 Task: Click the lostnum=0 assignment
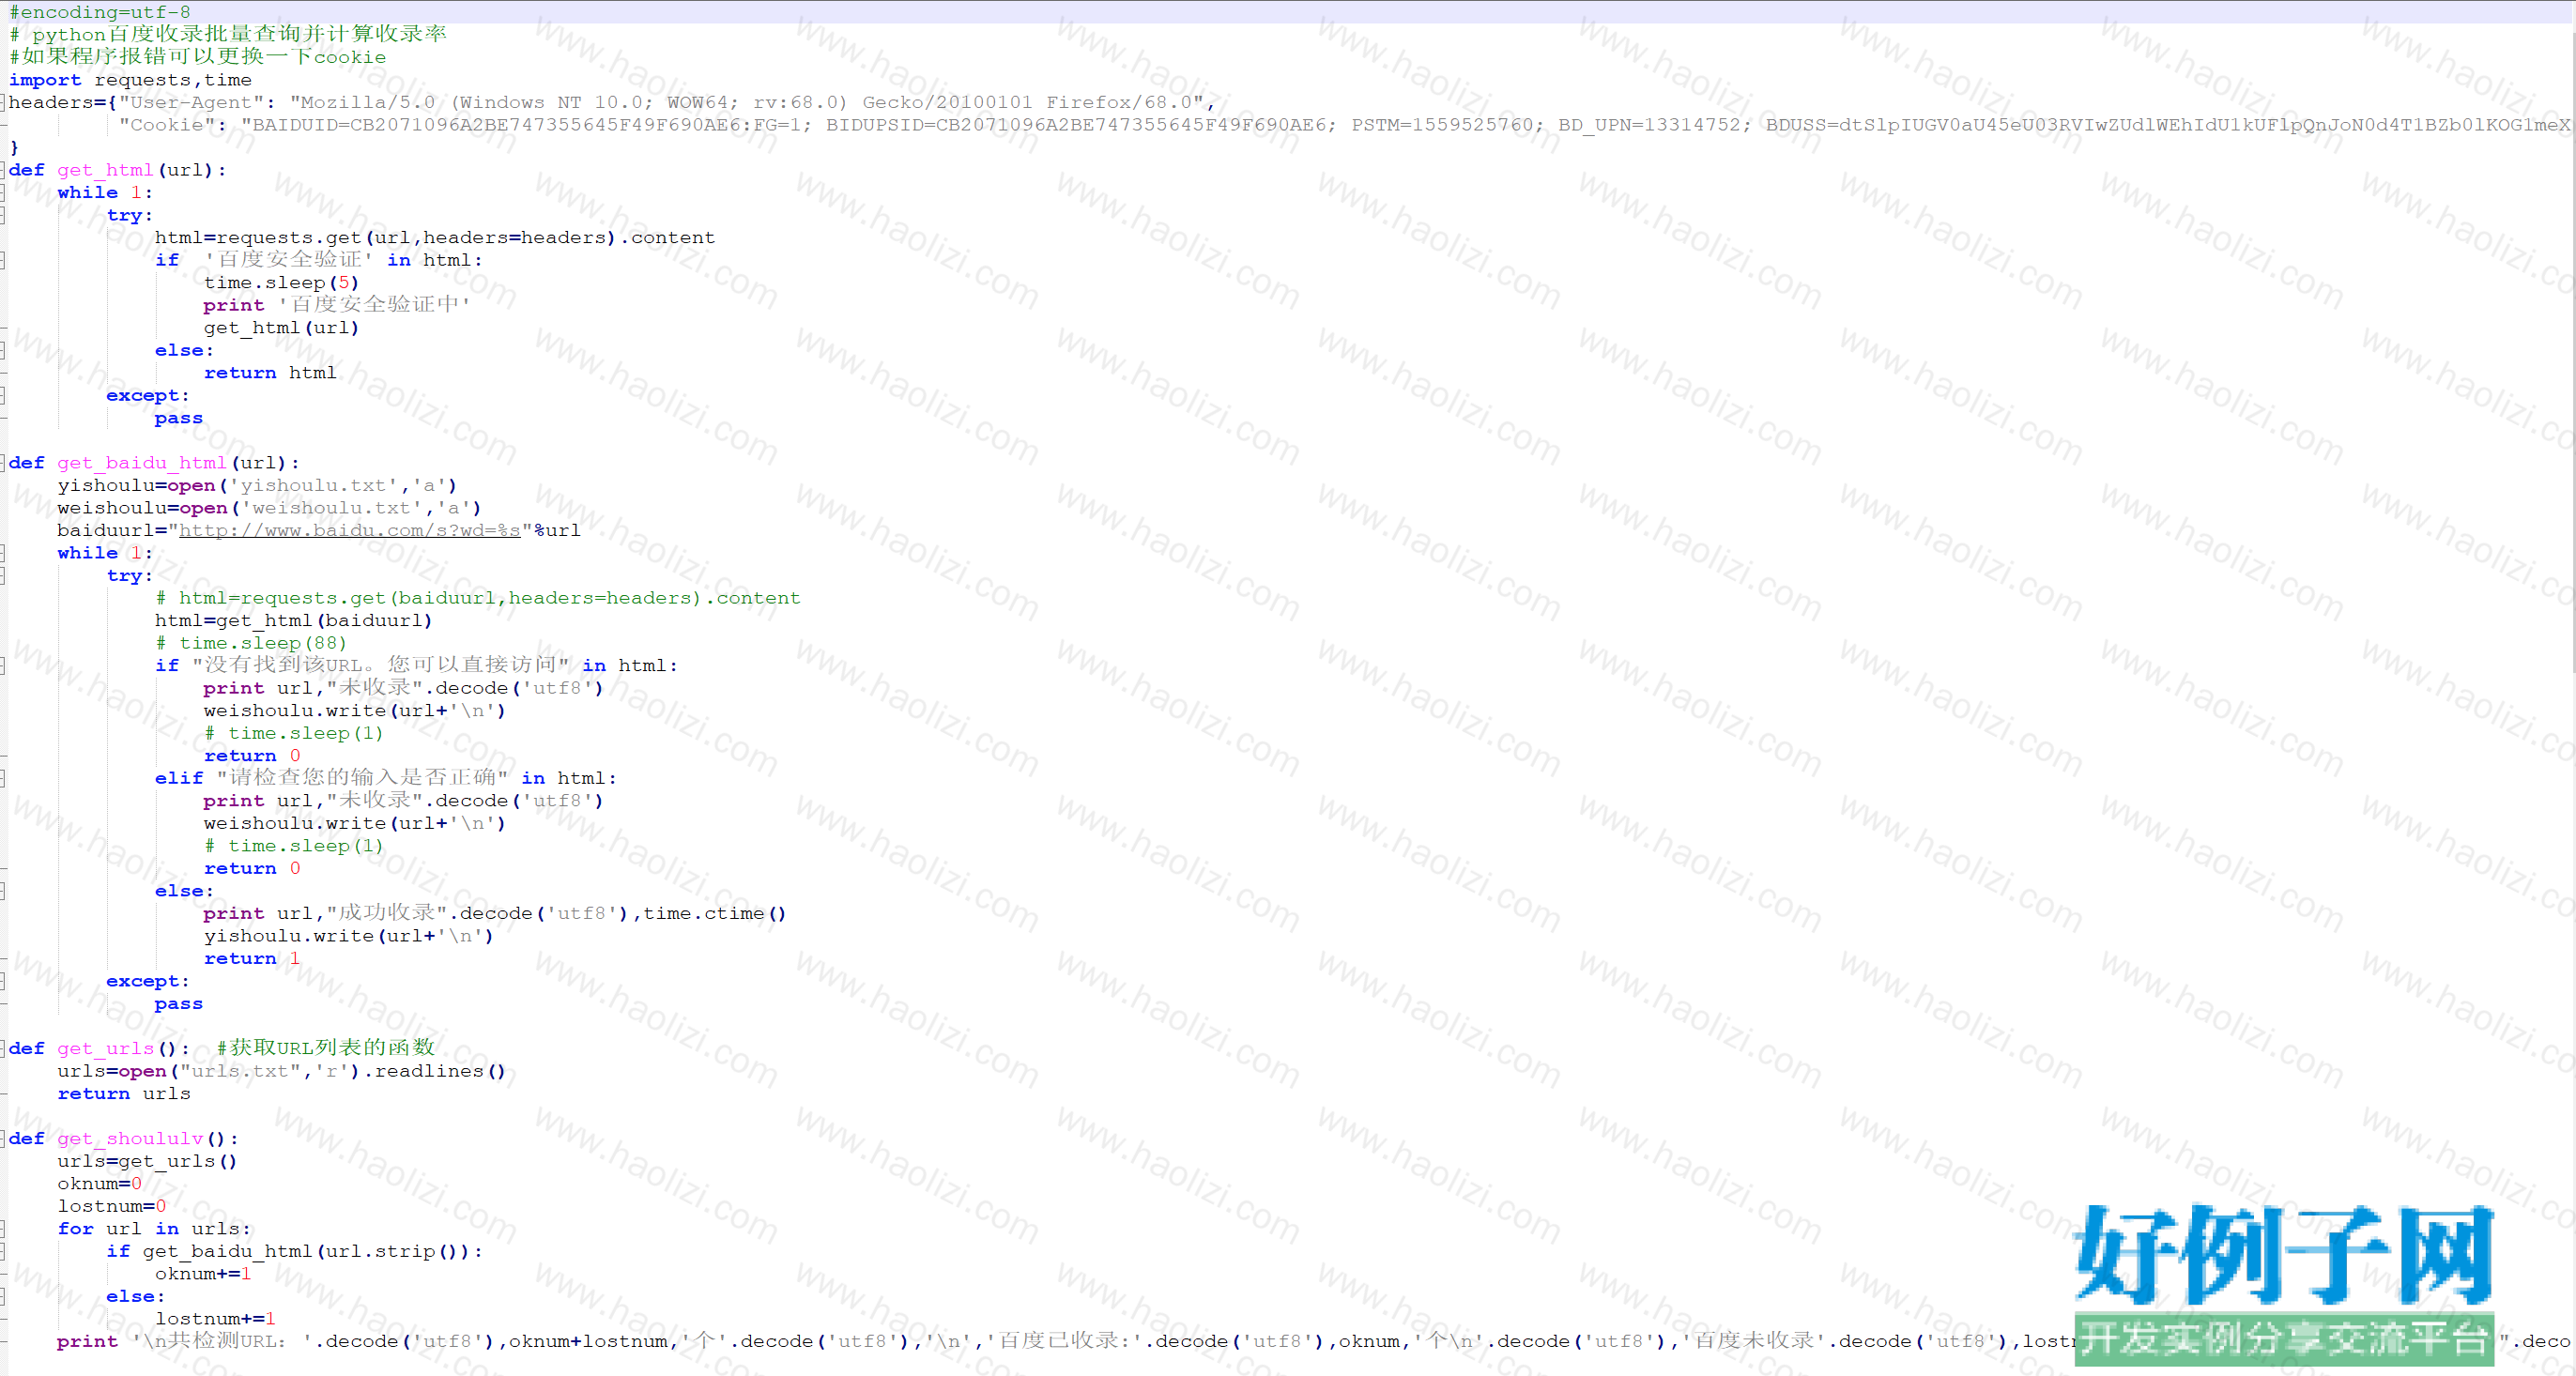[x=112, y=1206]
